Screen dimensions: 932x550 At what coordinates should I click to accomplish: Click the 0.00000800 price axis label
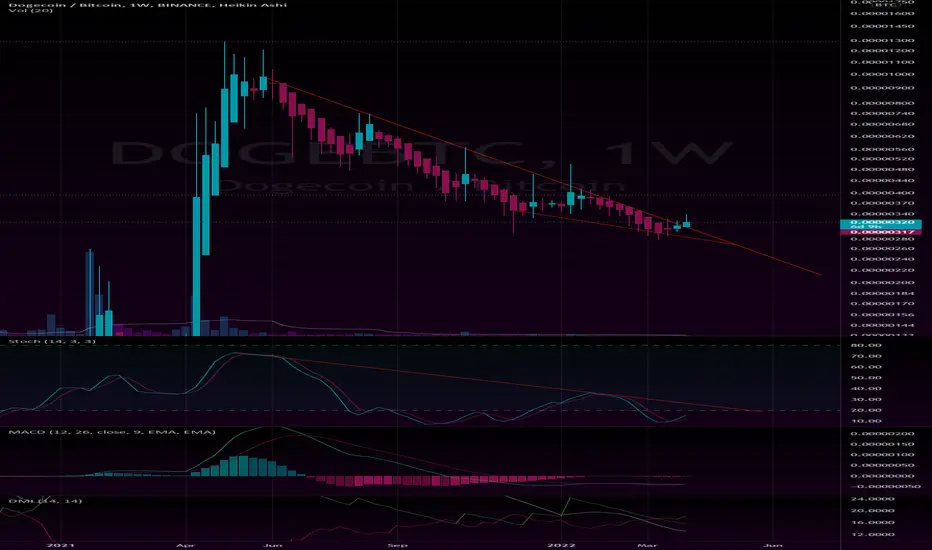click(x=881, y=103)
